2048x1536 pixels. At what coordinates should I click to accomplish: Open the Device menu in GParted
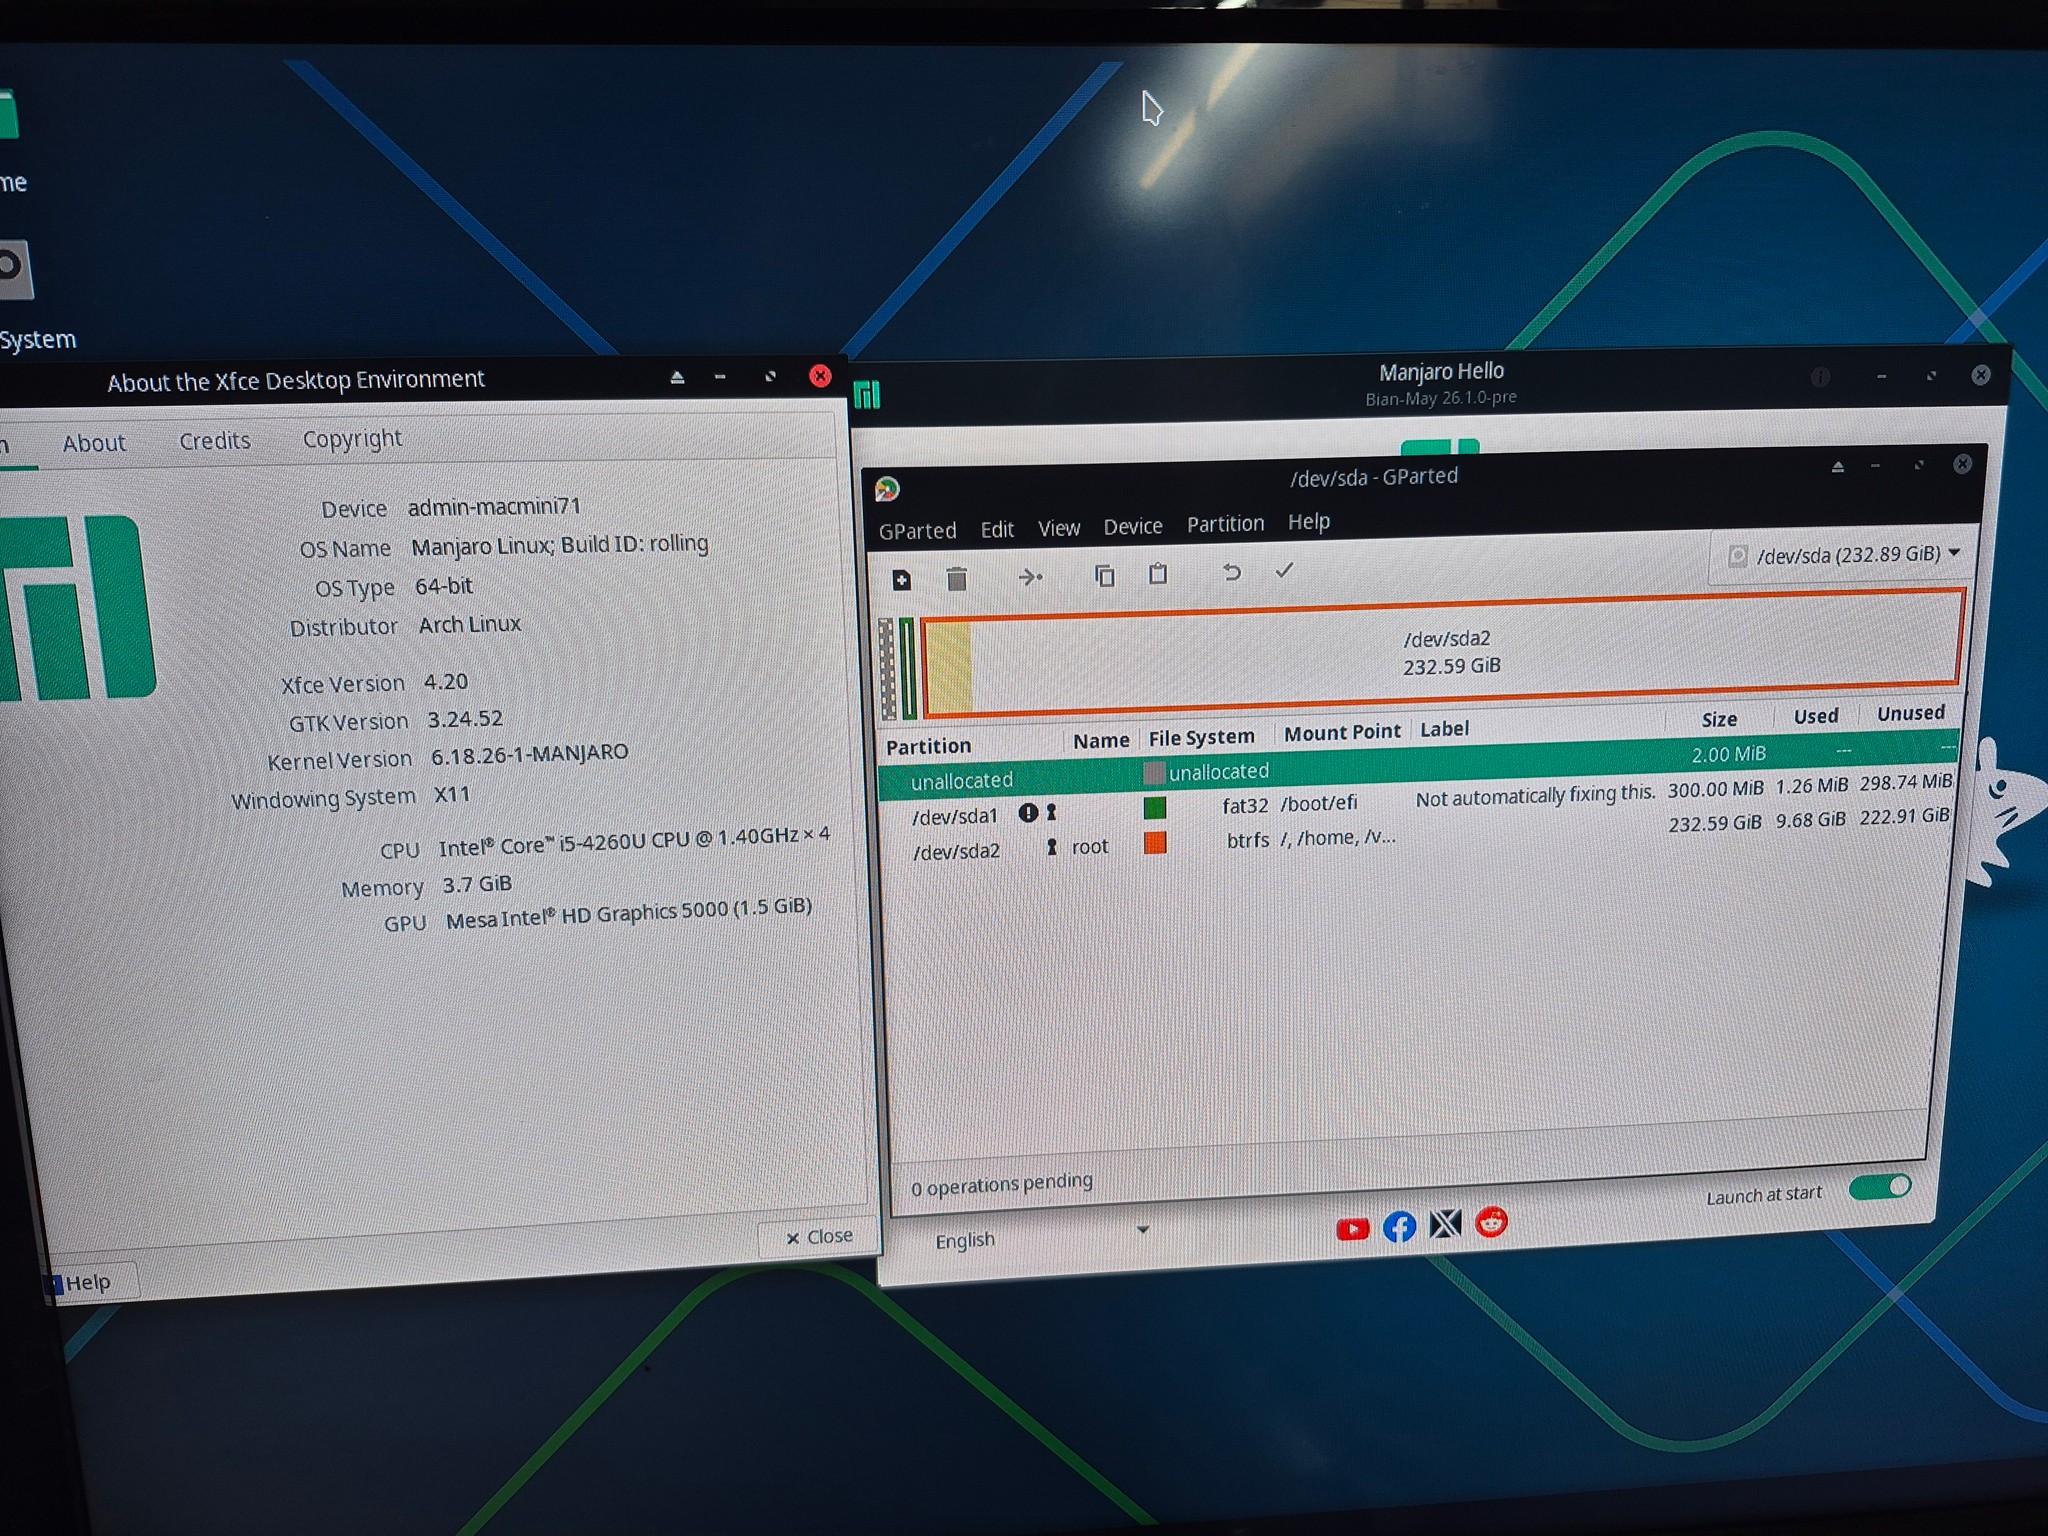pos(1133,526)
